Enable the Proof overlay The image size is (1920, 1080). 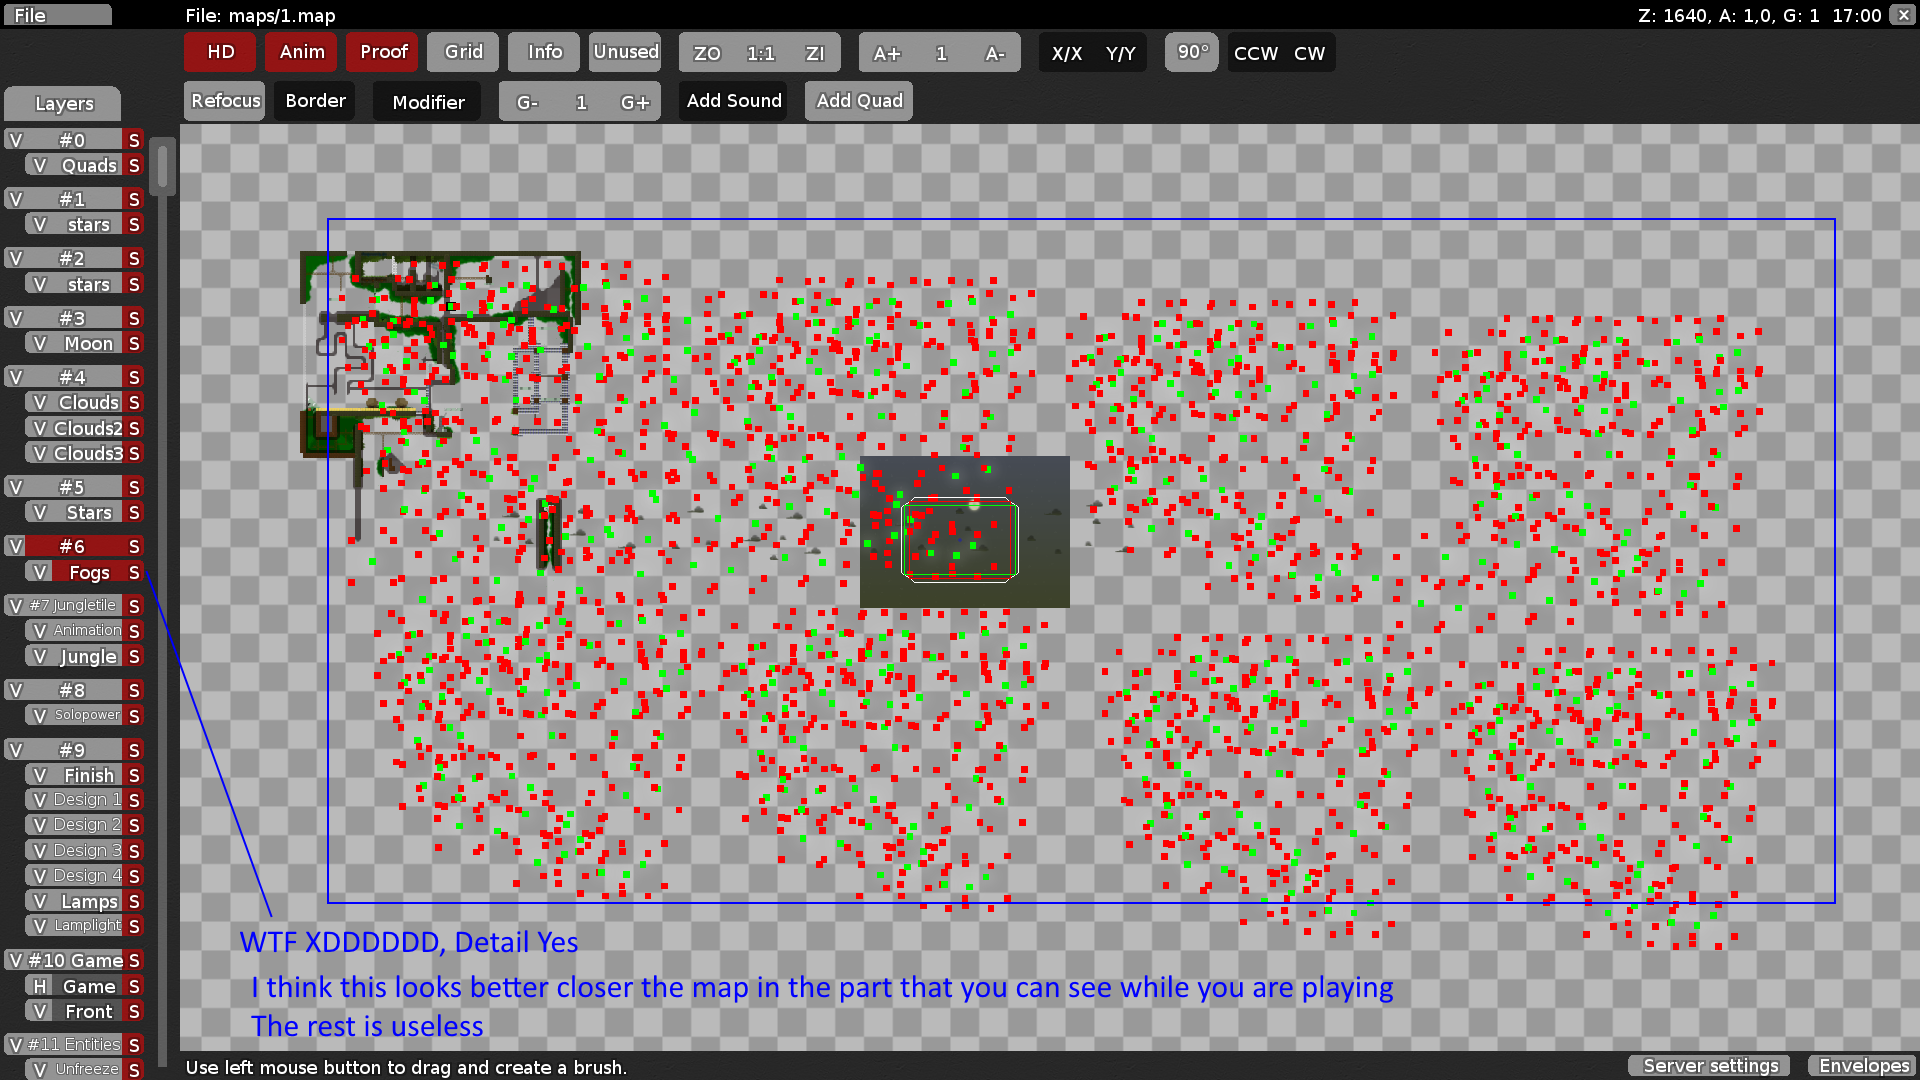tap(381, 52)
